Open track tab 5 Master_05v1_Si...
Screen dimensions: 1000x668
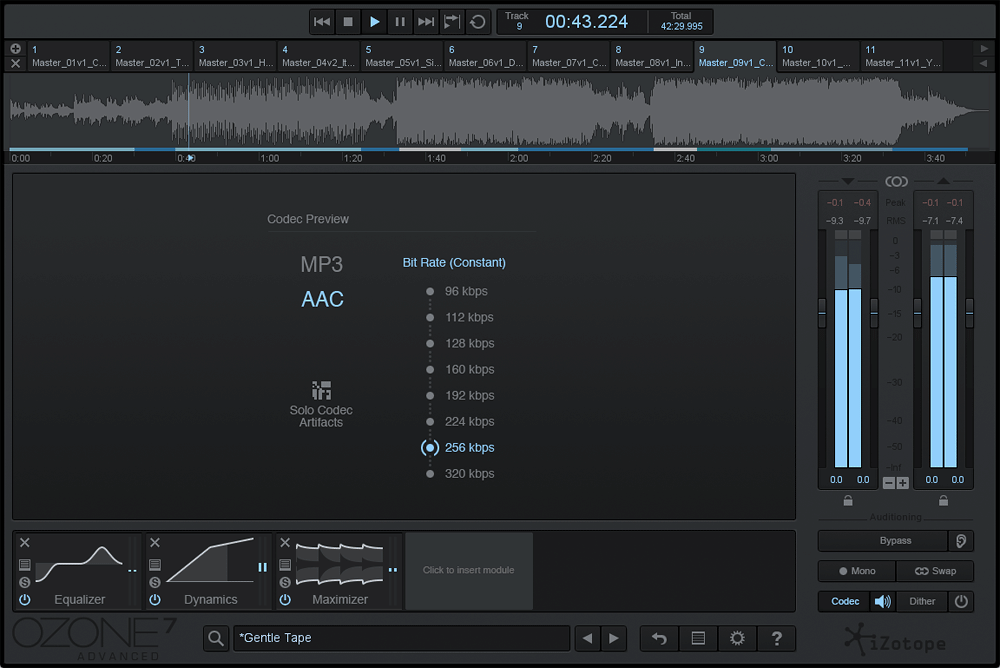(402, 56)
